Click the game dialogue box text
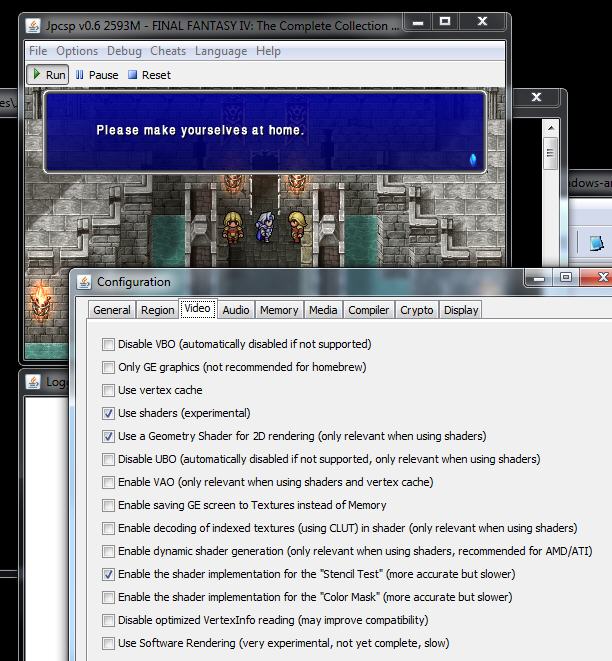Viewport: 612px width, 661px height. (x=200, y=130)
